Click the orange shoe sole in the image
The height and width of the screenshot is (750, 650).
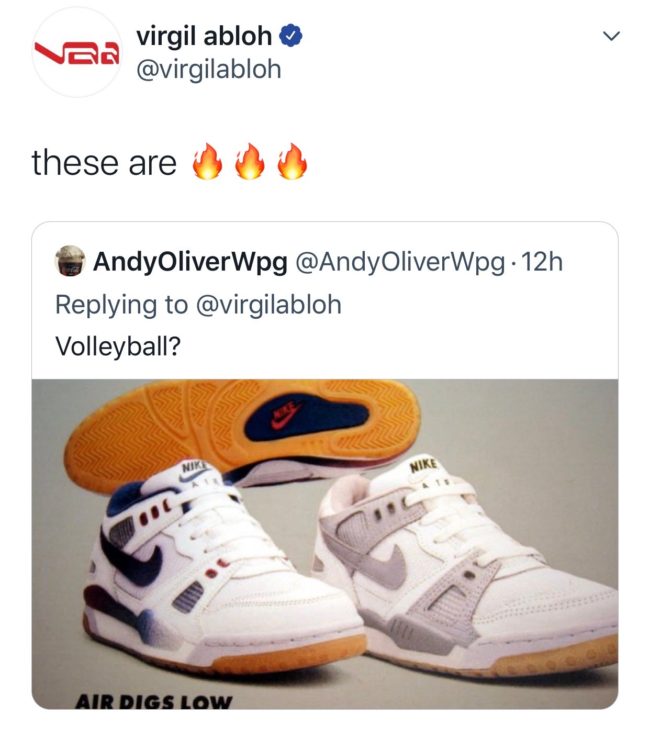(x=242, y=430)
